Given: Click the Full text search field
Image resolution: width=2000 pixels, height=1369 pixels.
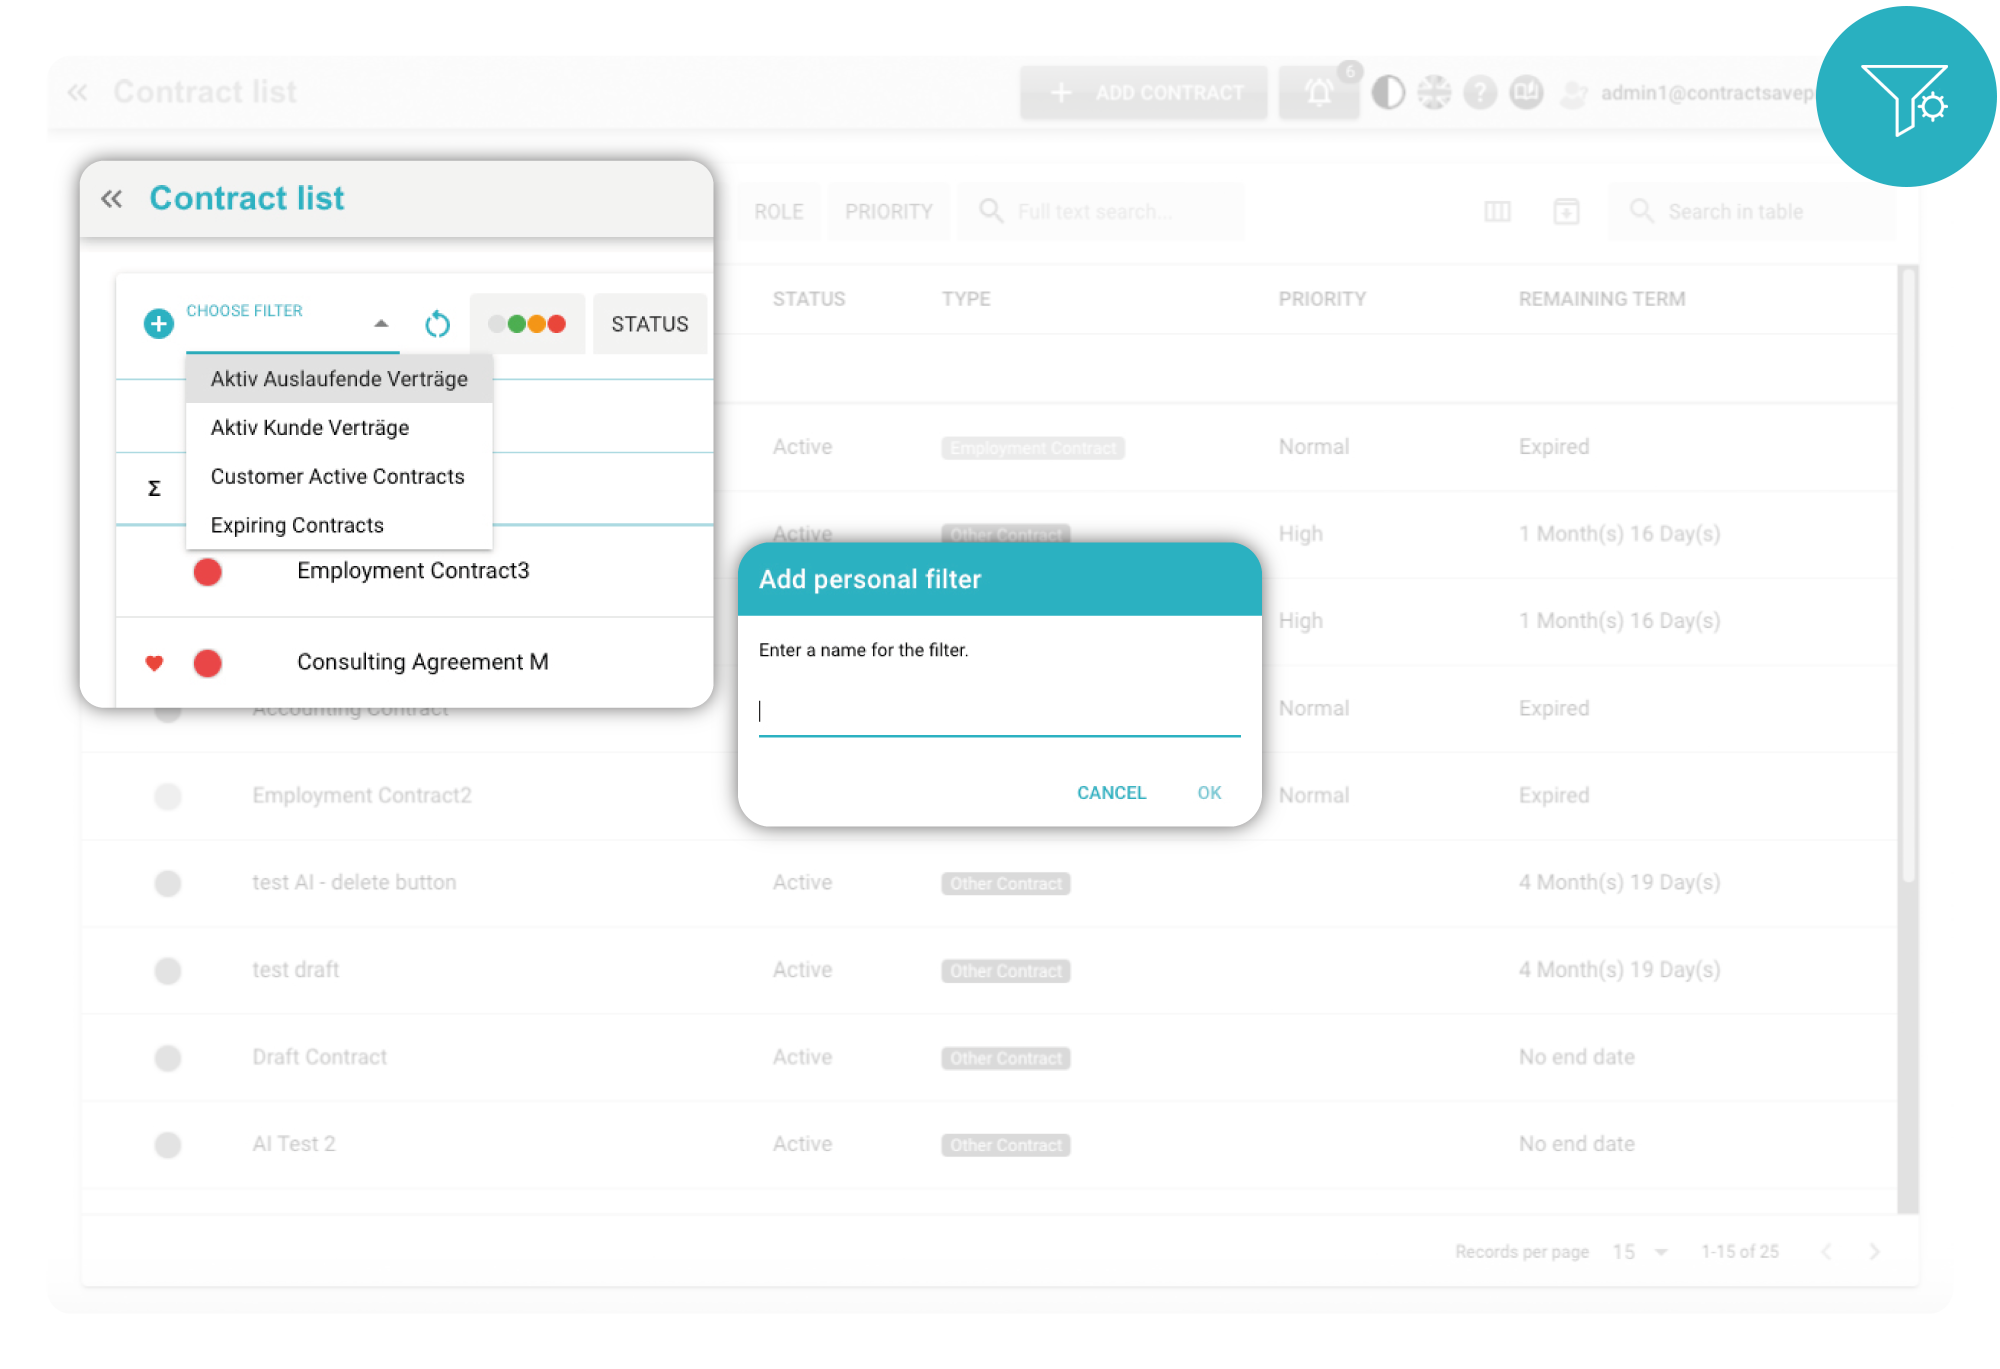Looking at the screenshot, I should [1101, 212].
